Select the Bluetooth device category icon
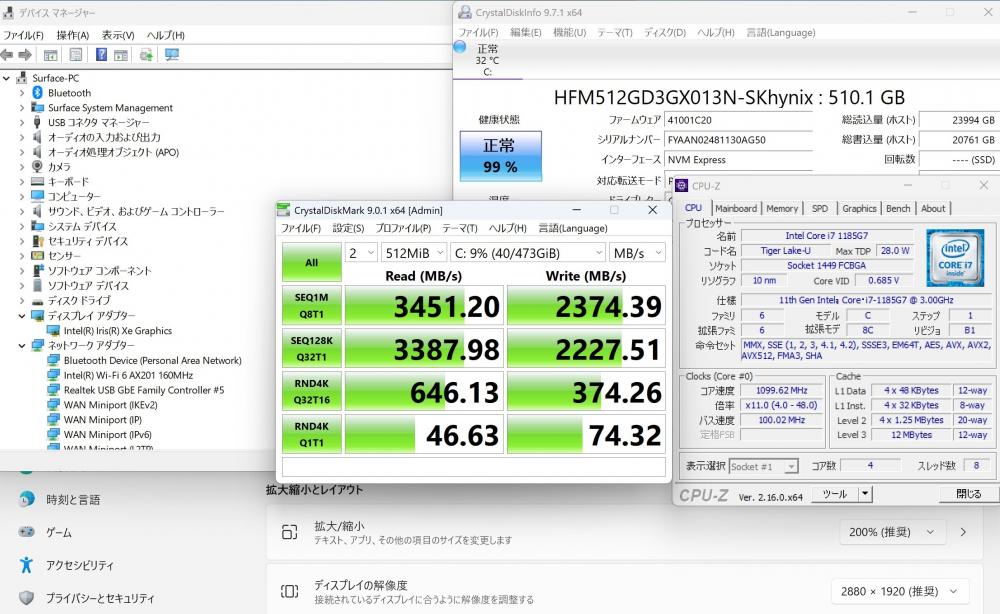 (37, 93)
